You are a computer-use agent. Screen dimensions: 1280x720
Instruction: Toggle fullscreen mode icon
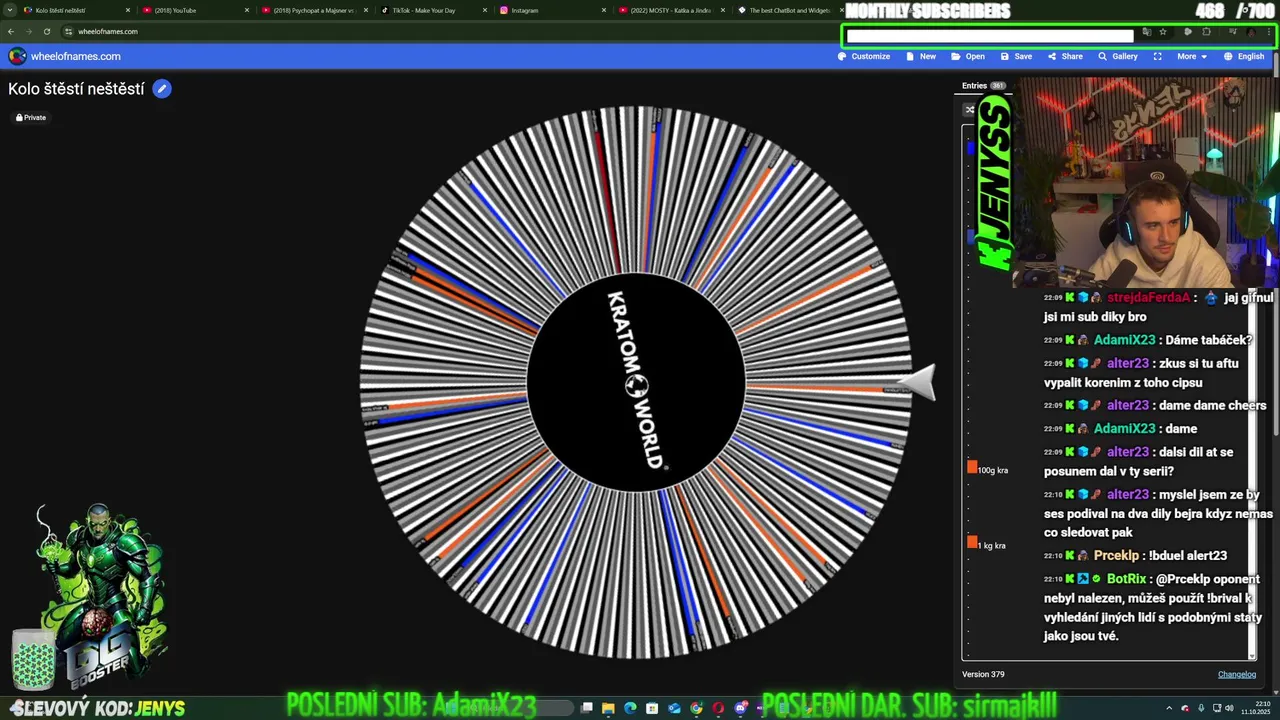pos(1157,56)
